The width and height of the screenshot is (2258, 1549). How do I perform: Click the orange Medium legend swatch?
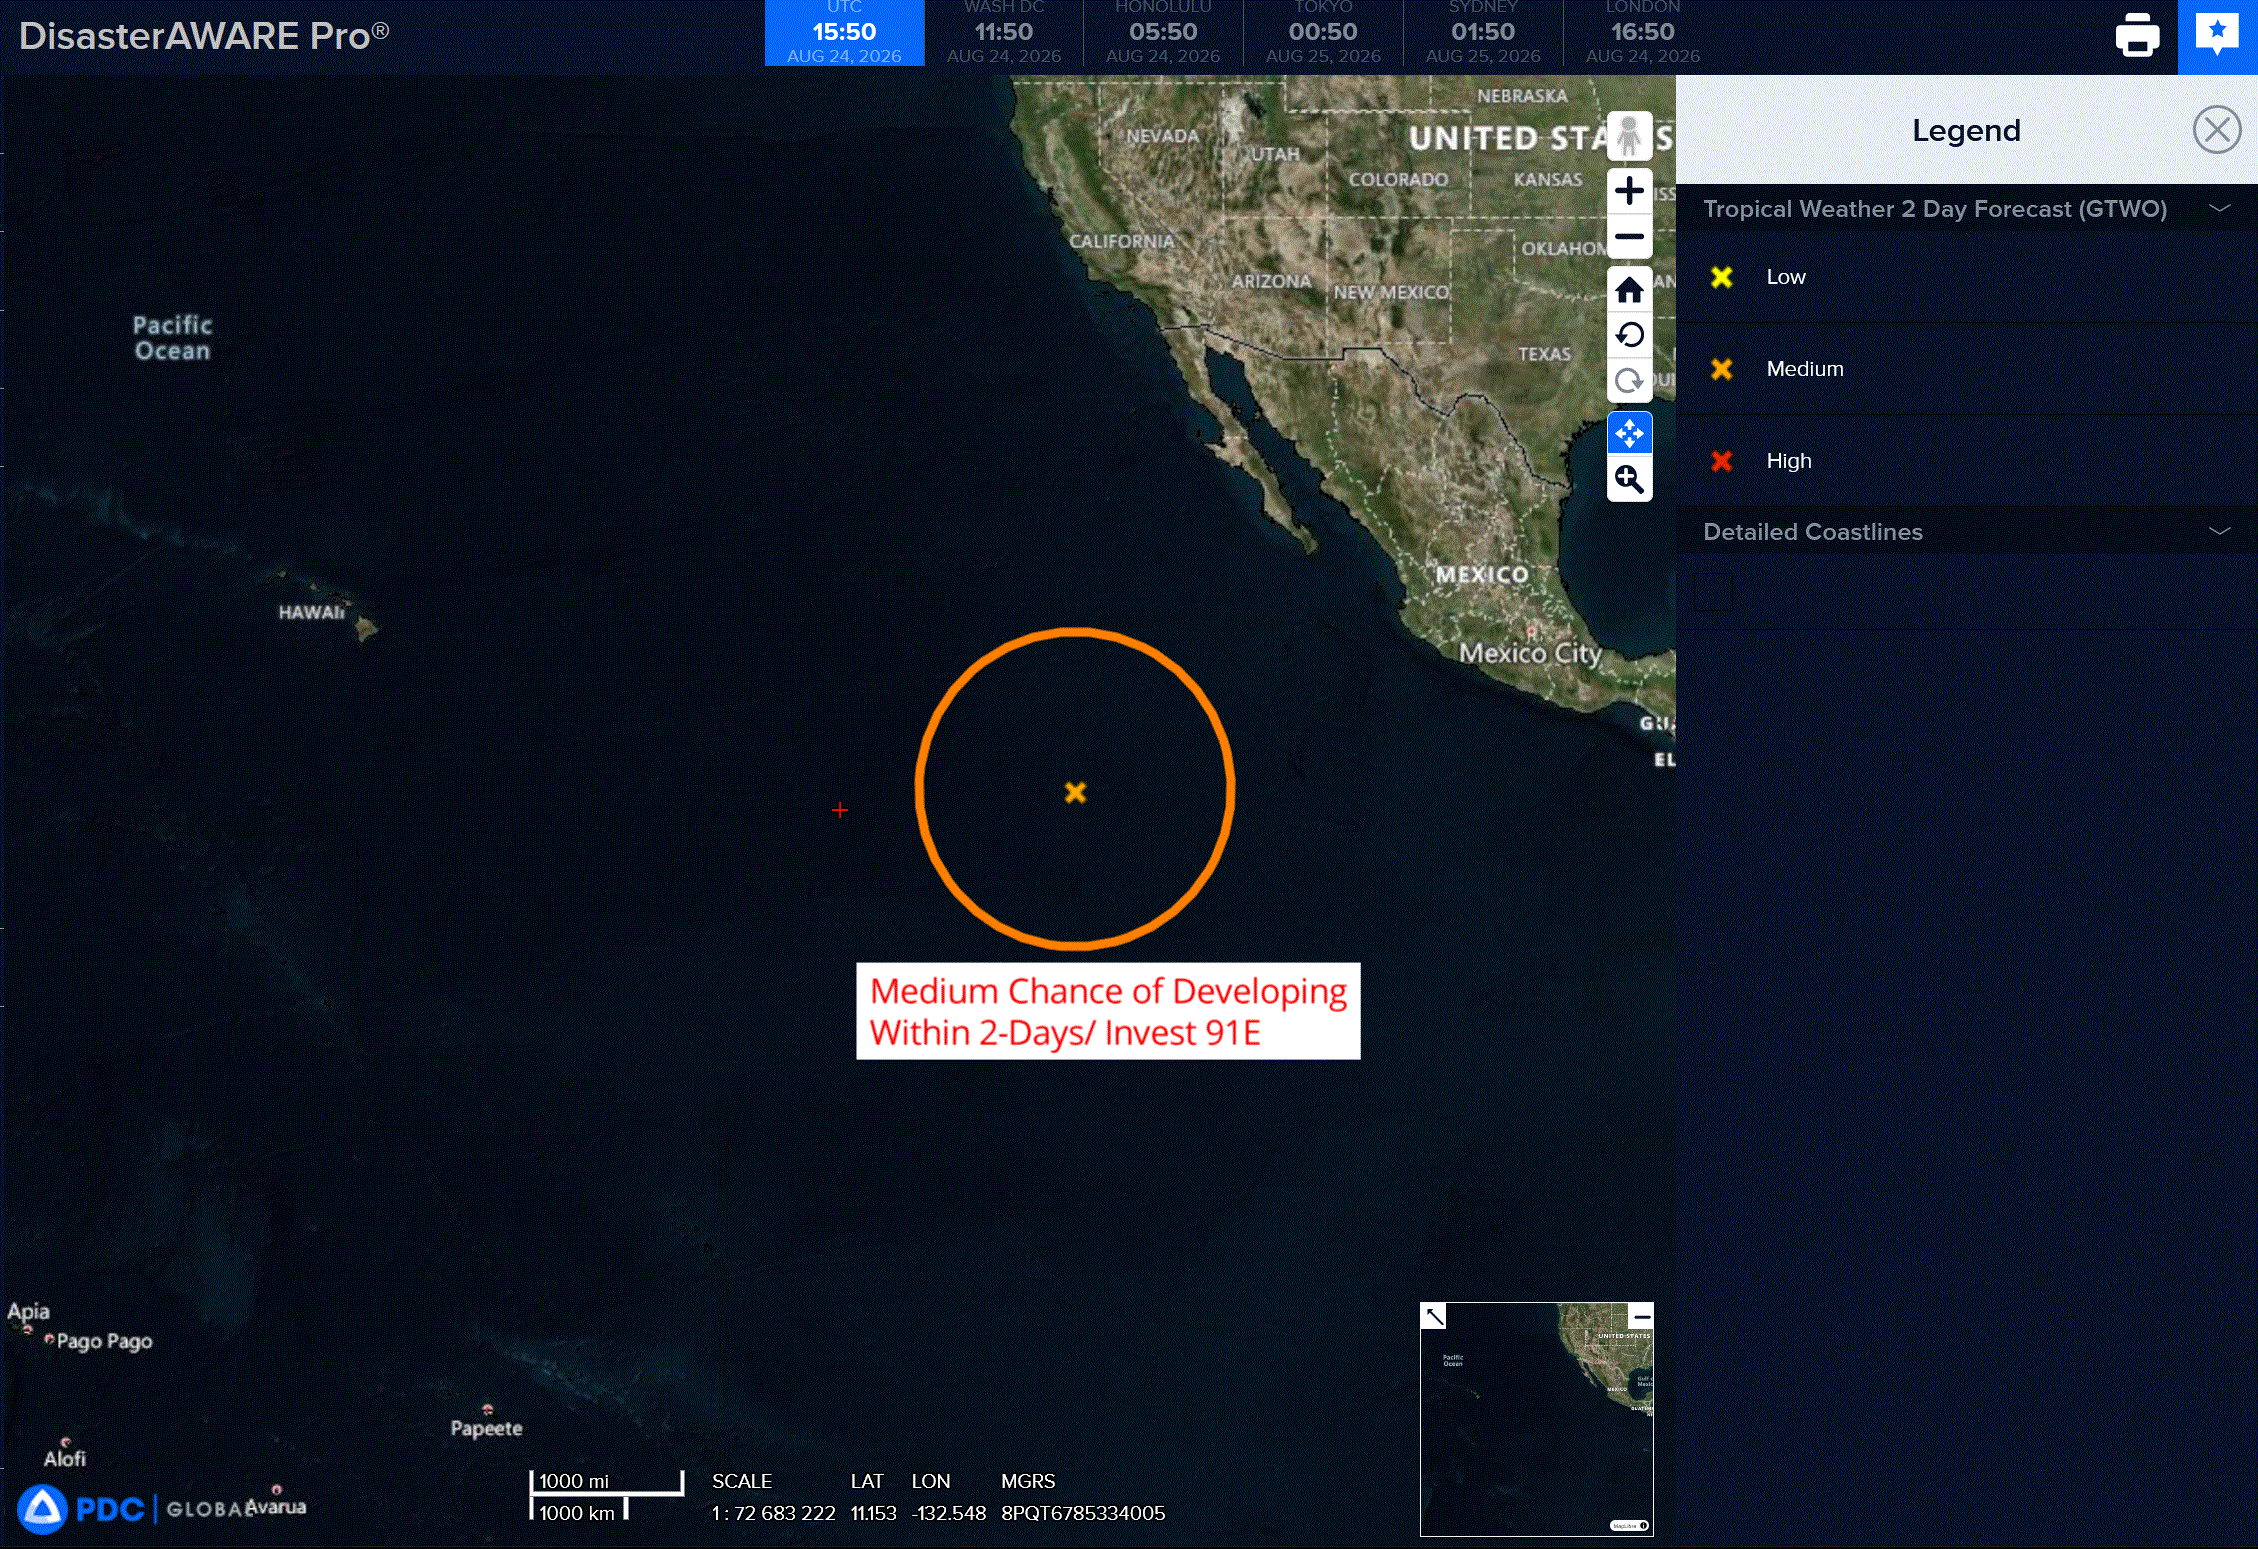[x=1721, y=369]
